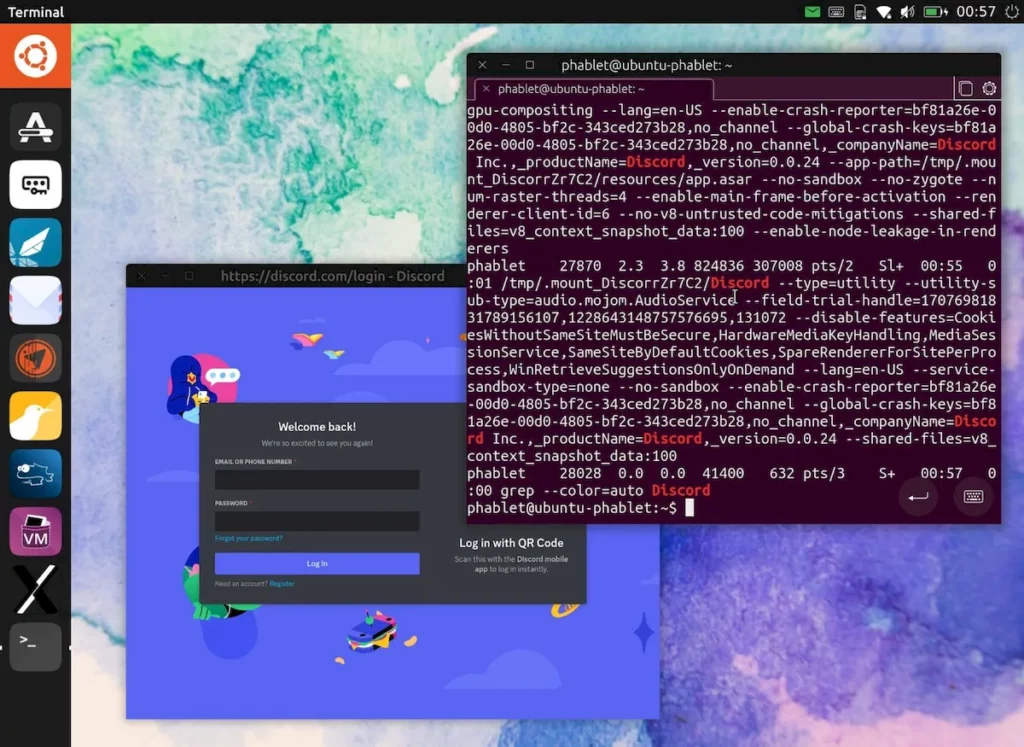This screenshot has width=1024, height=747.
Task: Open the Terminal icon in dock
Action: (x=35, y=646)
